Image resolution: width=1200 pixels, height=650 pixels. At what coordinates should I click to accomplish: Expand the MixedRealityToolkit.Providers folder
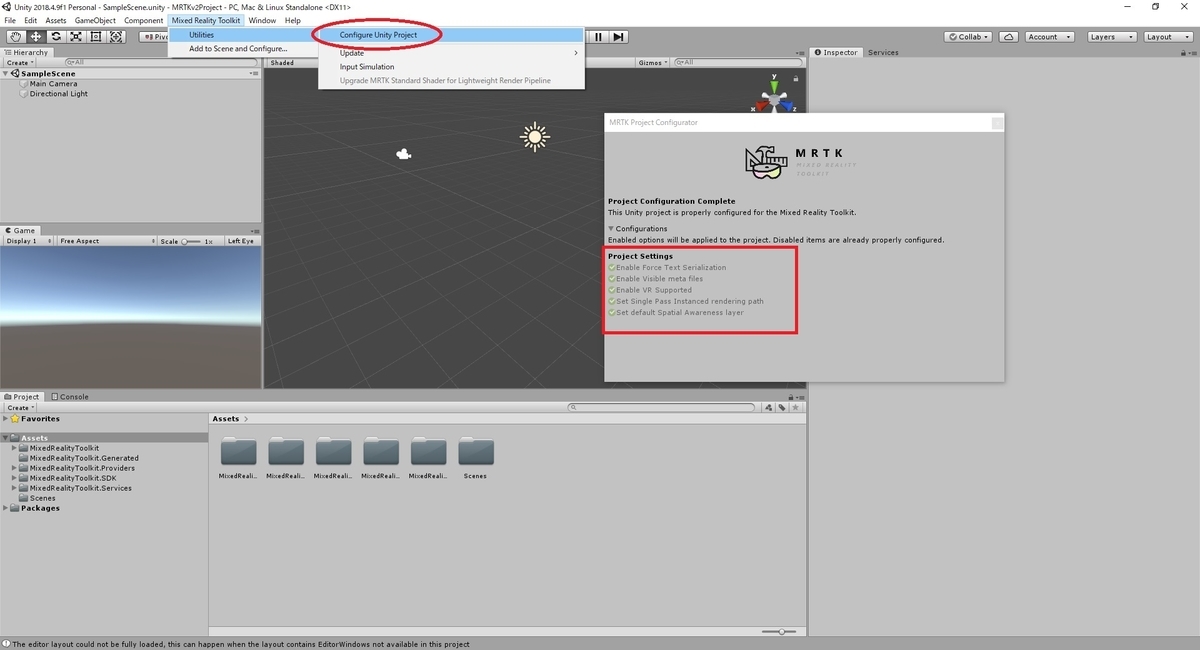15,468
